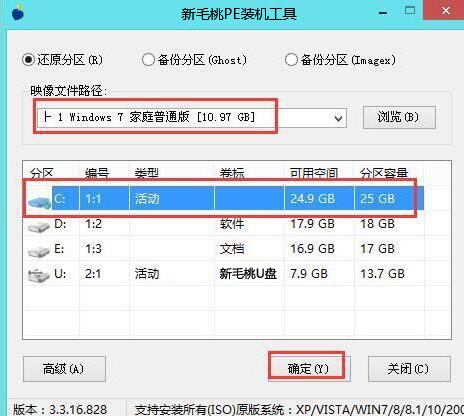
Task: Minimize the 新毛桃PE装机工具 window
Action: 383,12
